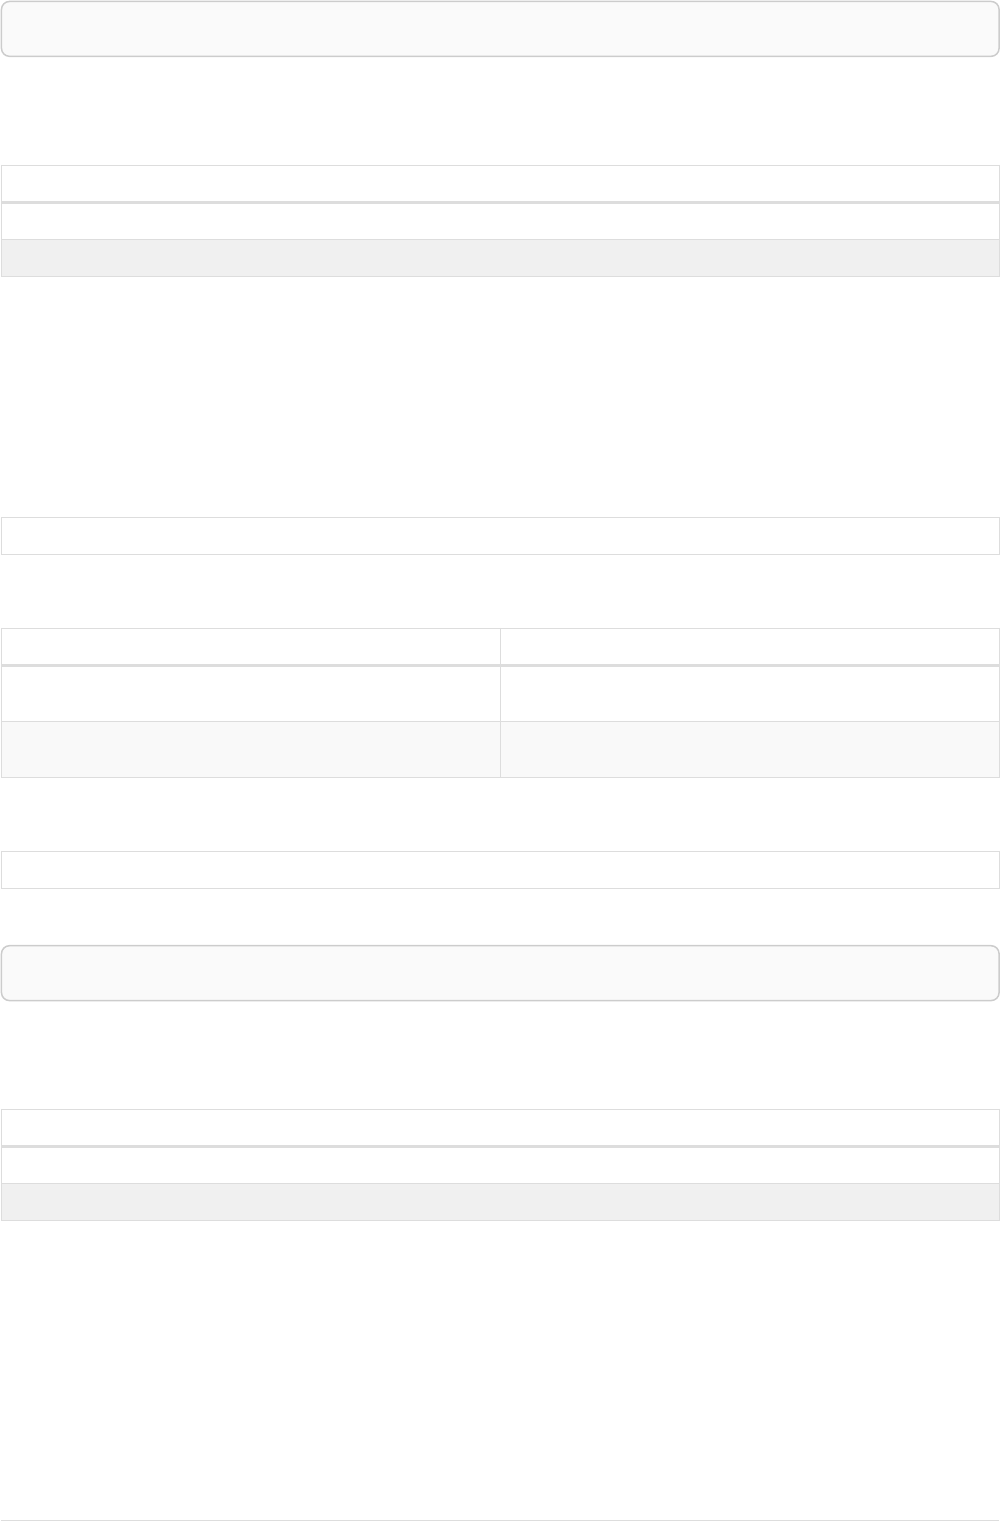
Task: Select the left light-gray cell in the two-column table's last row
Action: tap(250, 749)
